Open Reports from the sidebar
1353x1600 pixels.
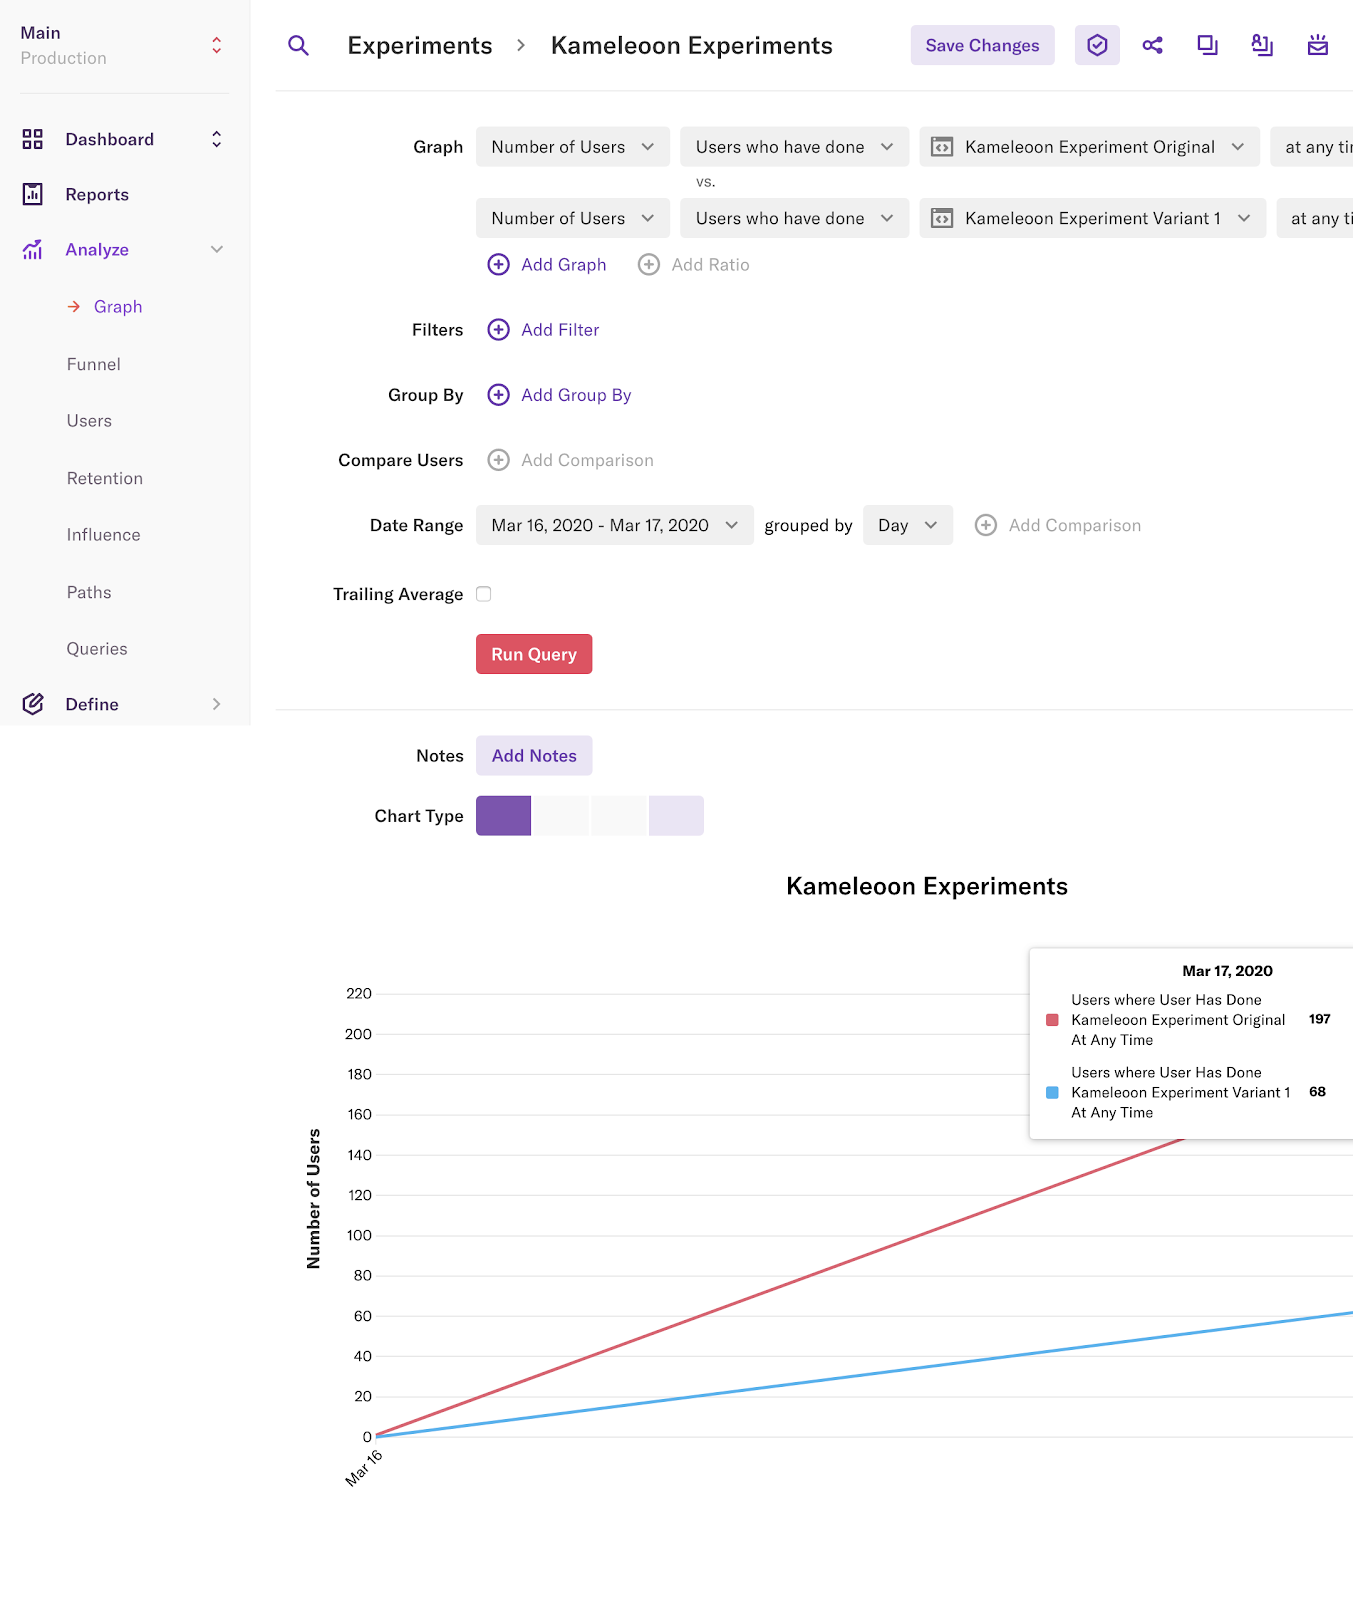click(97, 195)
